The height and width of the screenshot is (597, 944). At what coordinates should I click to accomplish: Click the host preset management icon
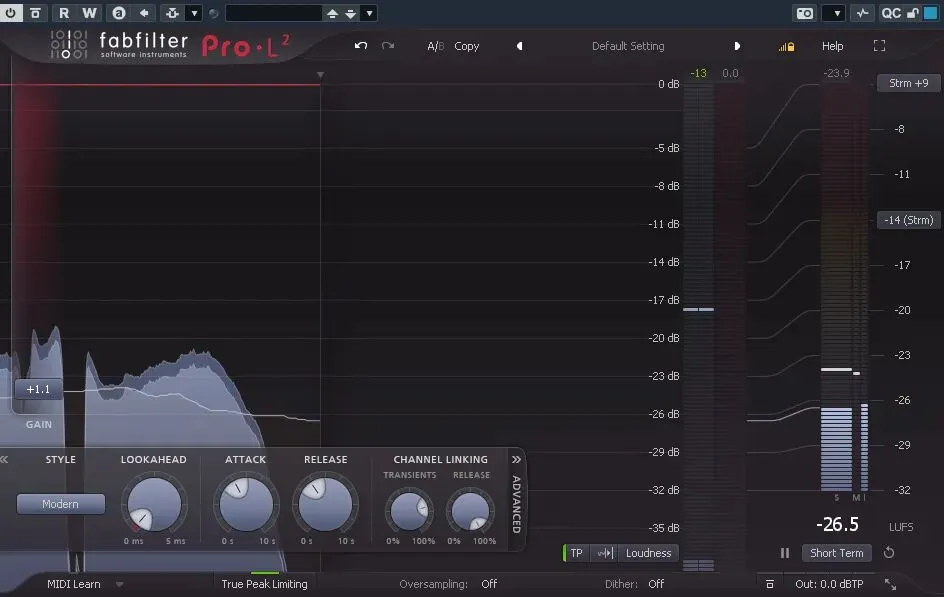[172, 13]
